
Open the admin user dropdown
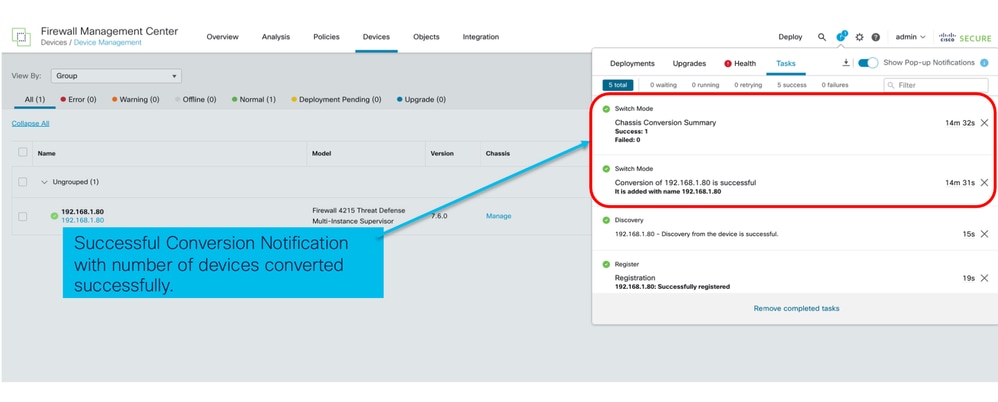click(x=910, y=37)
